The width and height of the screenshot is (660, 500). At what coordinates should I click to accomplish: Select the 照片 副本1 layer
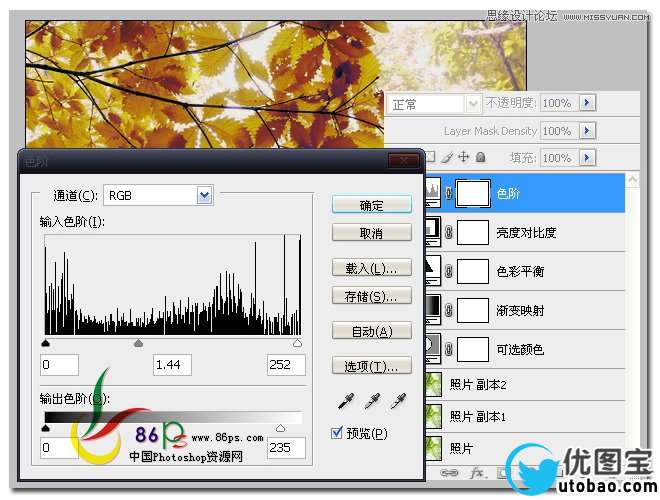pyautogui.click(x=525, y=416)
